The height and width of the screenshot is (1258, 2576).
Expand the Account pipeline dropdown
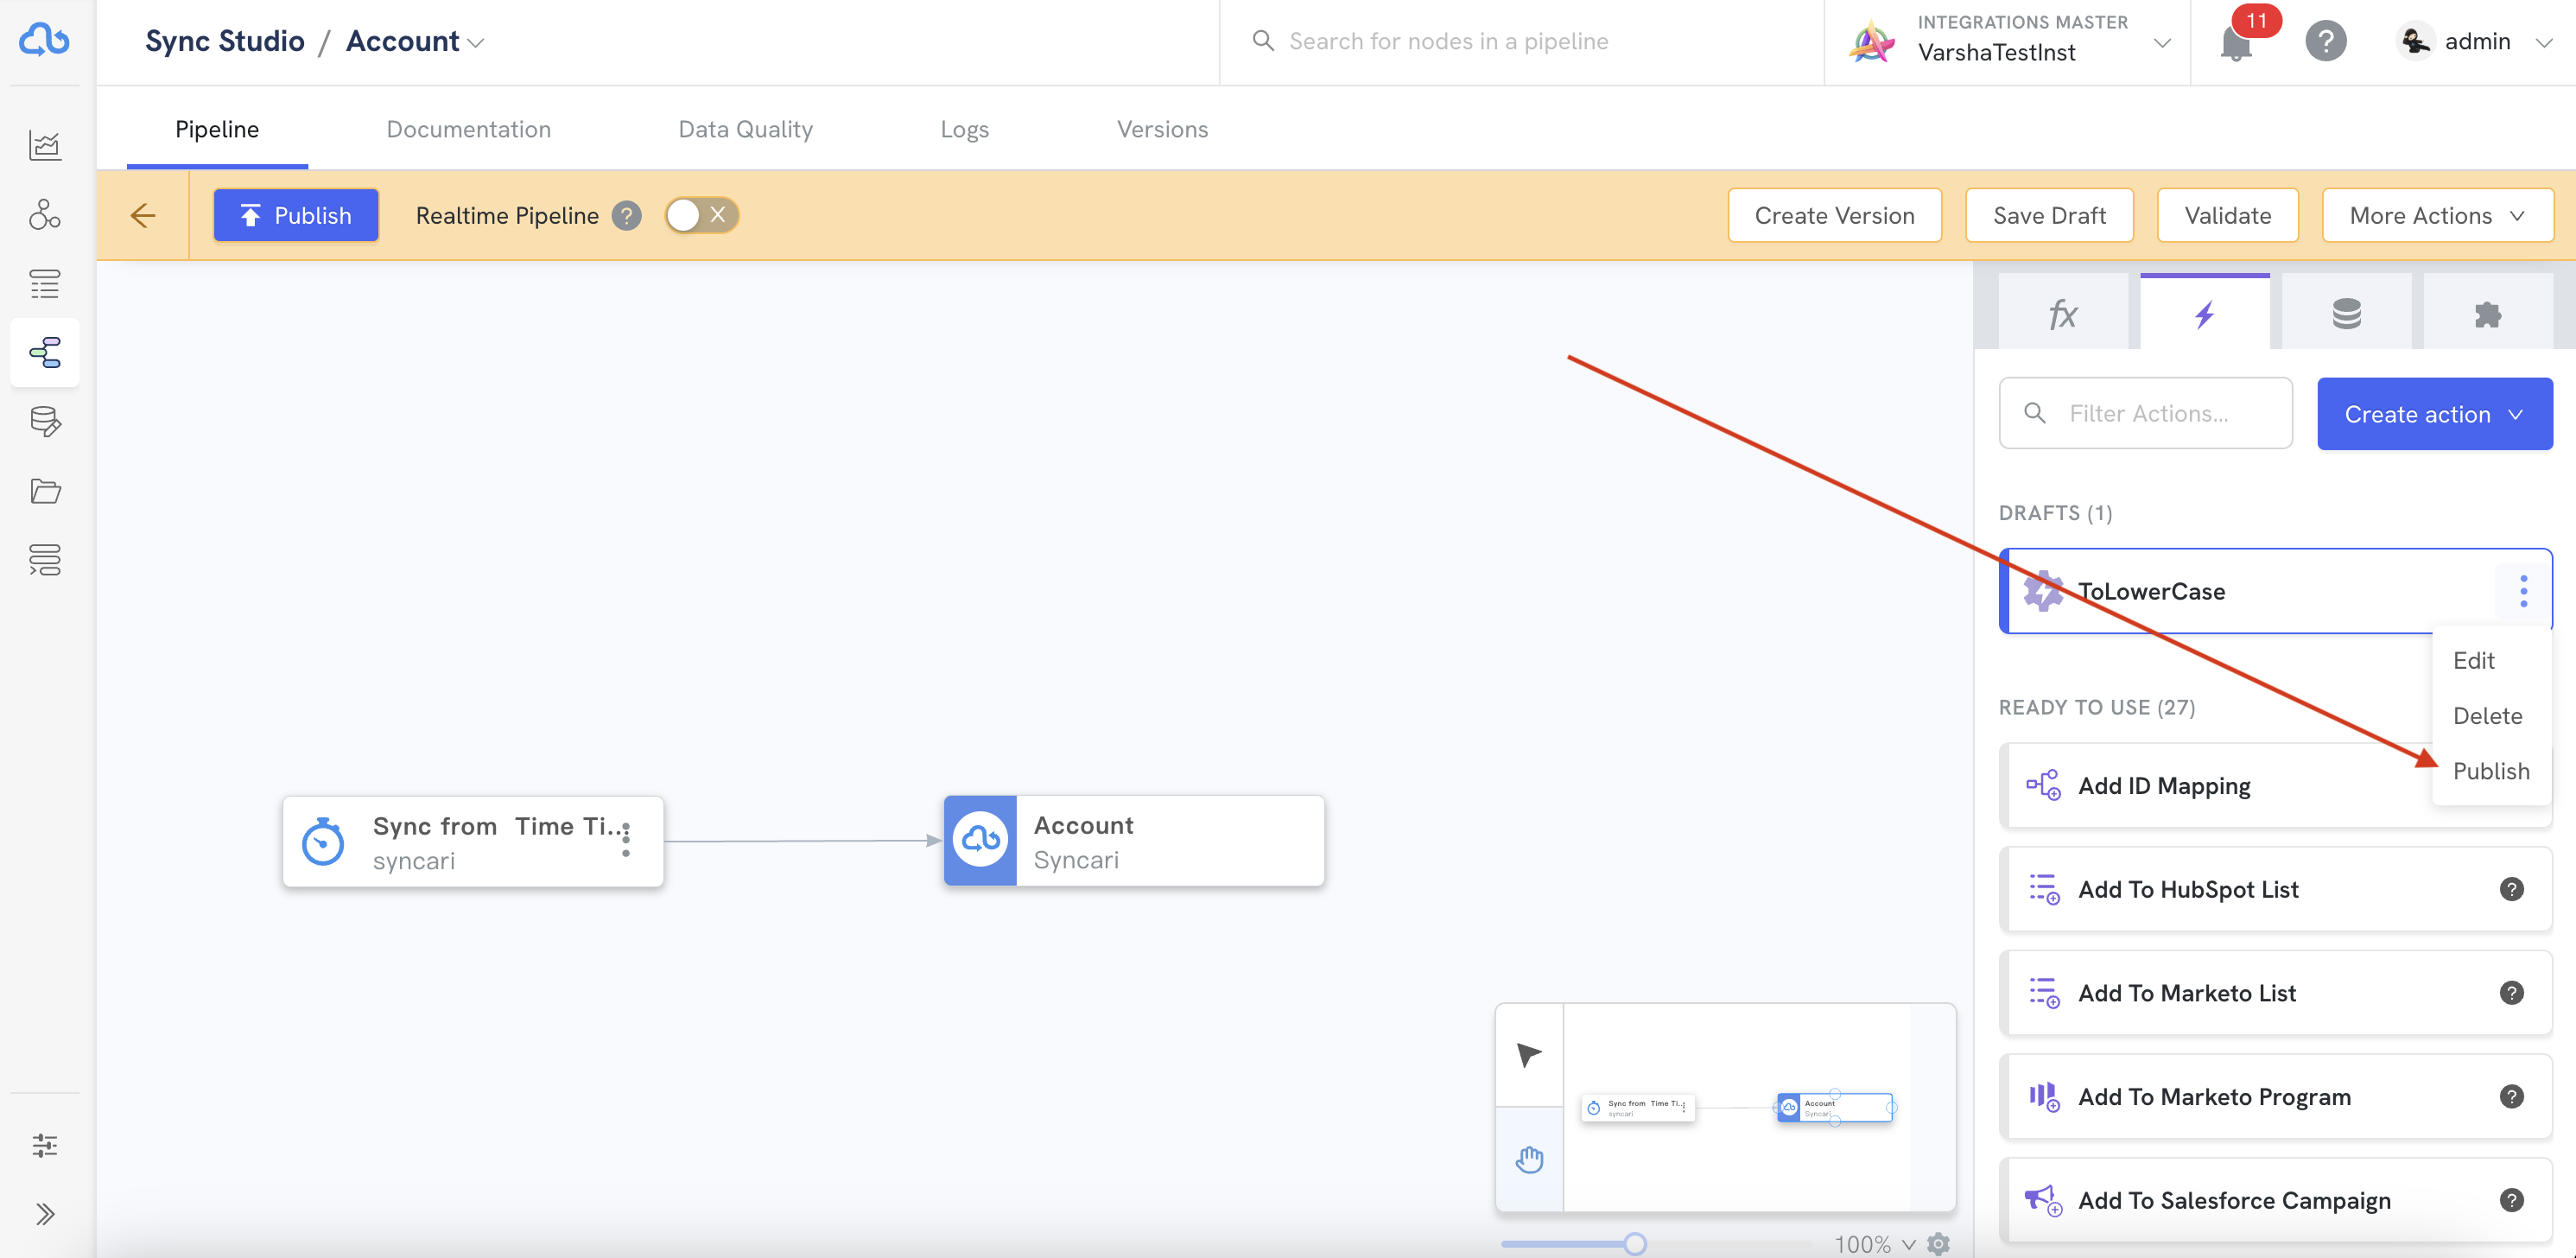476,43
